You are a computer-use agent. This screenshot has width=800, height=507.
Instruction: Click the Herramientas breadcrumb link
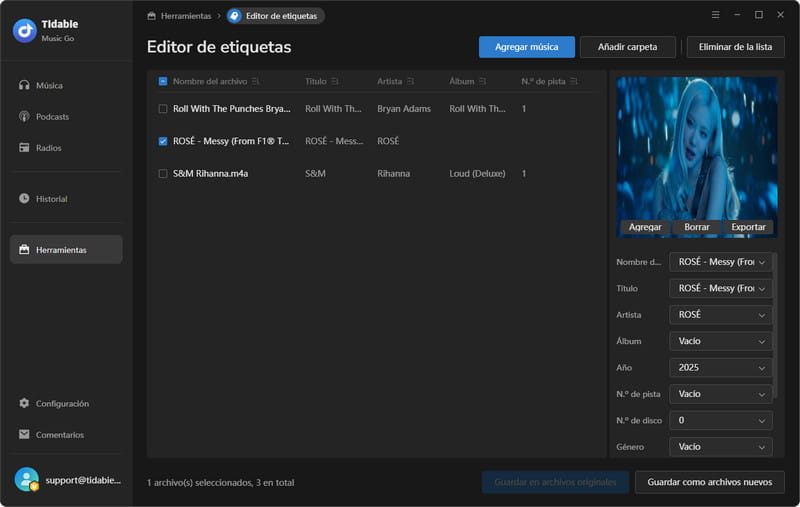(x=186, y=16)
